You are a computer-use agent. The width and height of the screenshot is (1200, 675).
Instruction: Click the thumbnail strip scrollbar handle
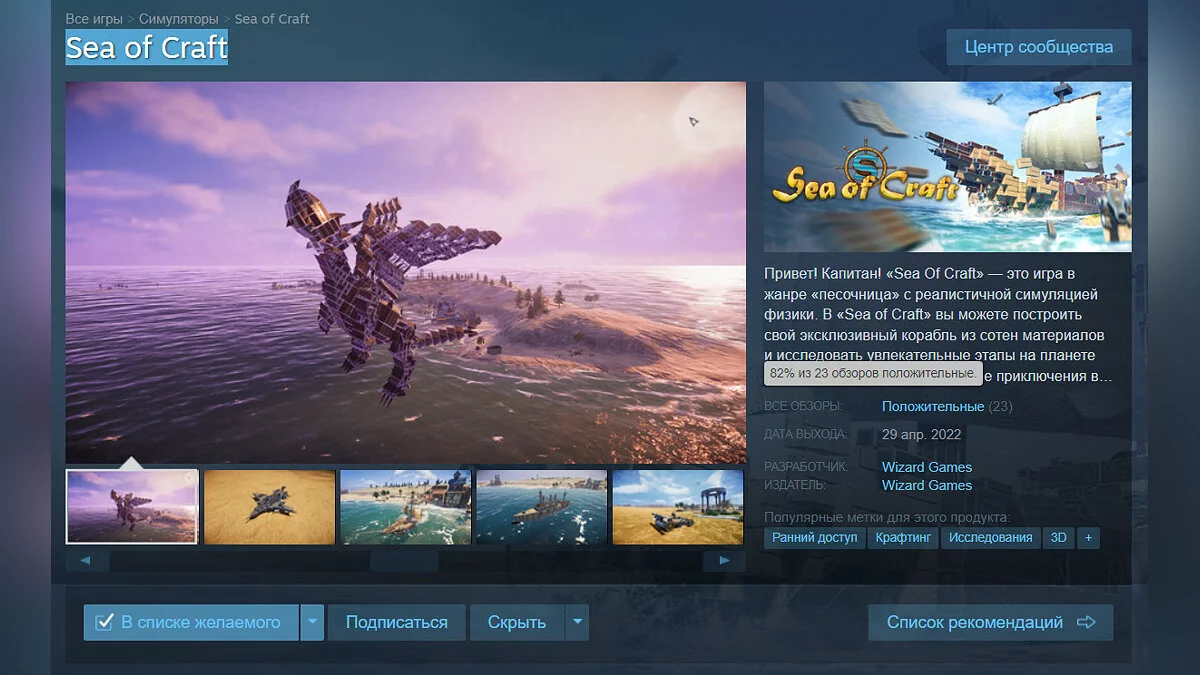point(404,561)
